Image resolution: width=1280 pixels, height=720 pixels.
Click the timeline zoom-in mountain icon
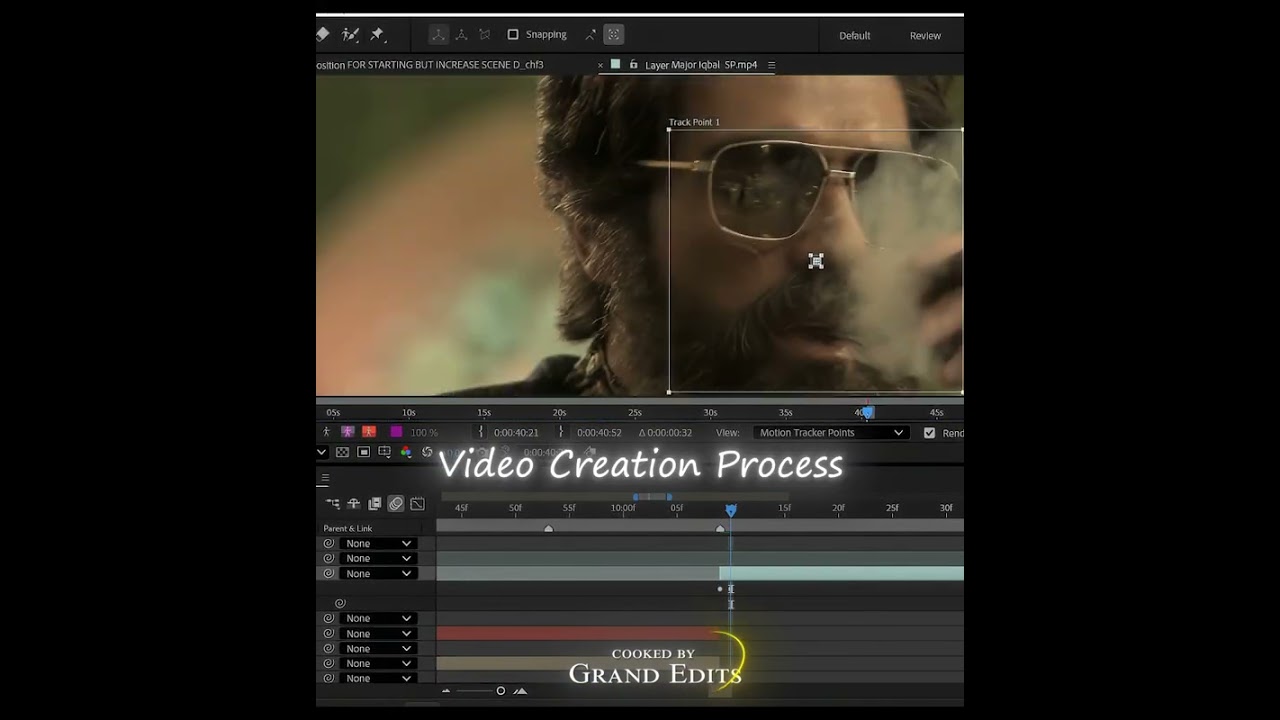point(521,691)
